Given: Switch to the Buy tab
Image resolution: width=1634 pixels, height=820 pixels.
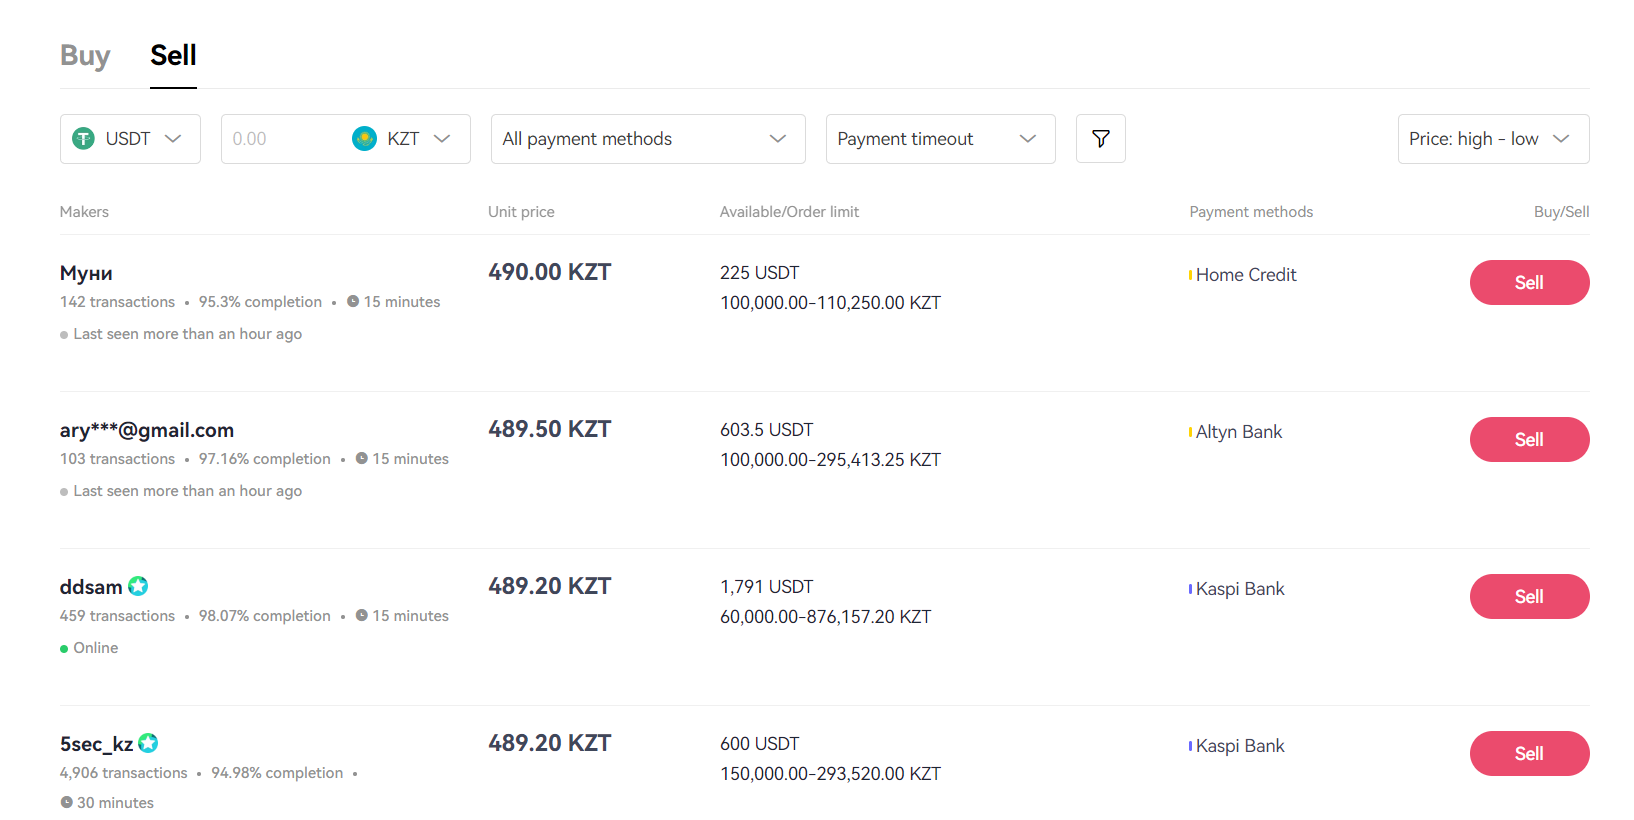Looking at the screenshot, I should (x=85, y=56).
